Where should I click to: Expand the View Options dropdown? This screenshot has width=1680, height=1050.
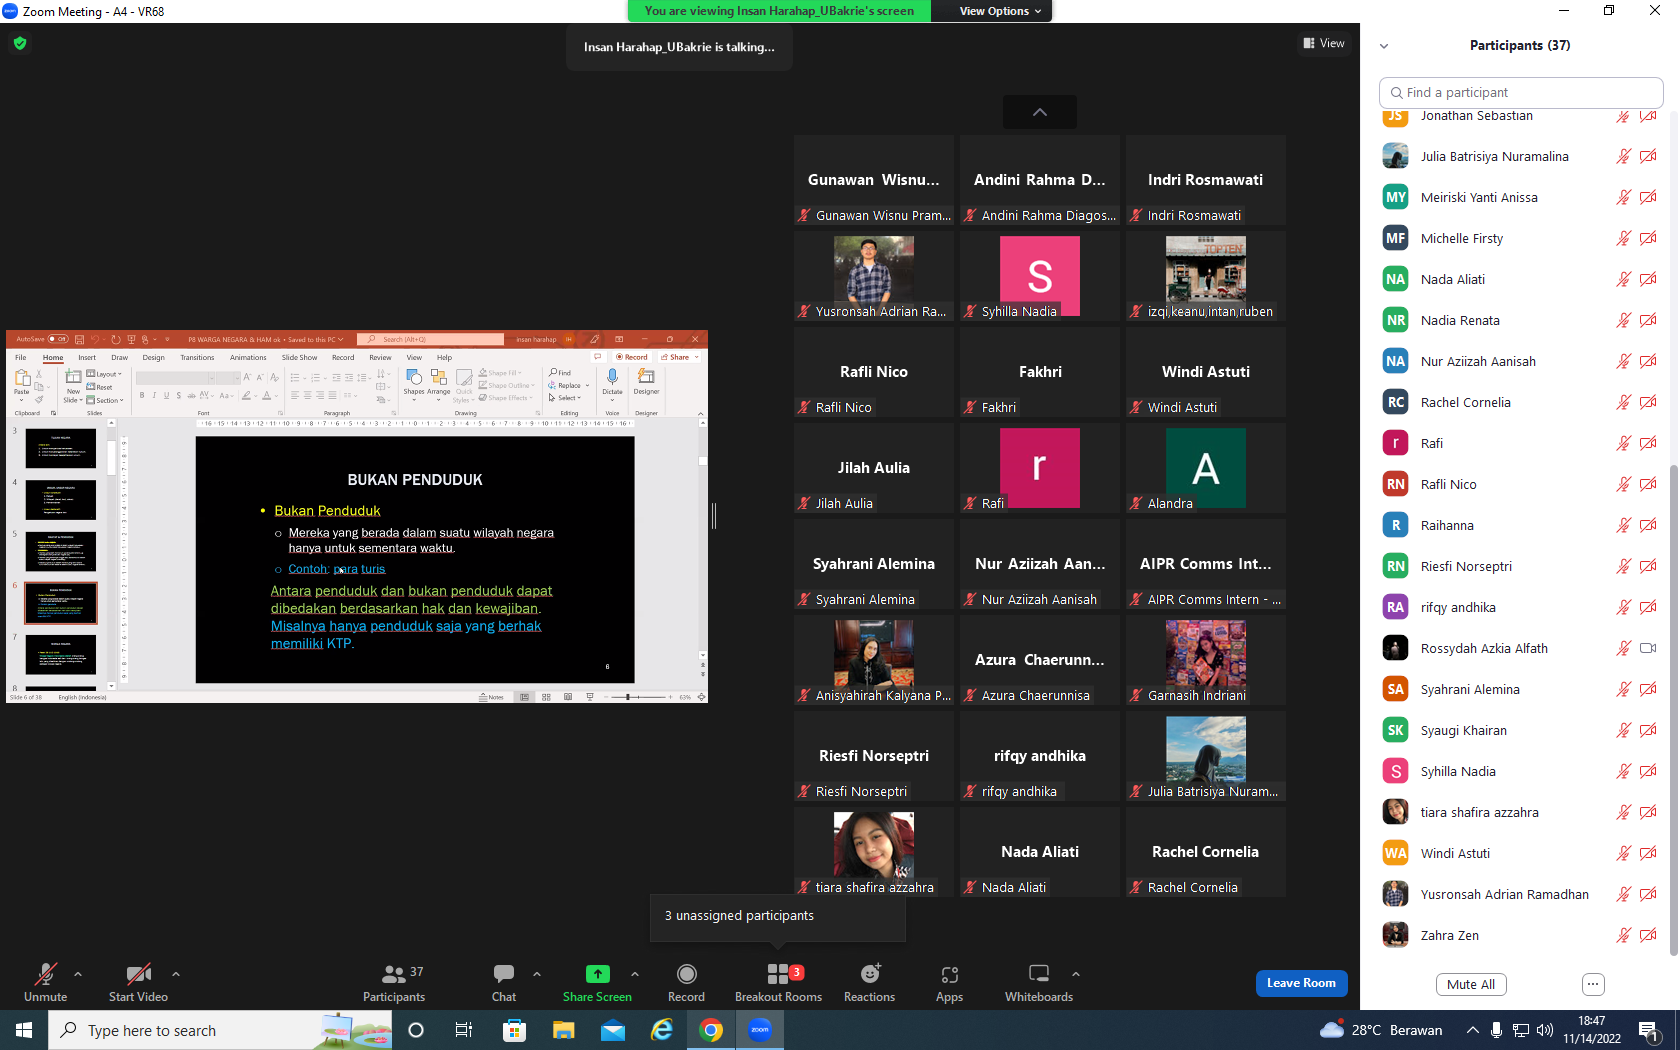(x=1000, y=11)
